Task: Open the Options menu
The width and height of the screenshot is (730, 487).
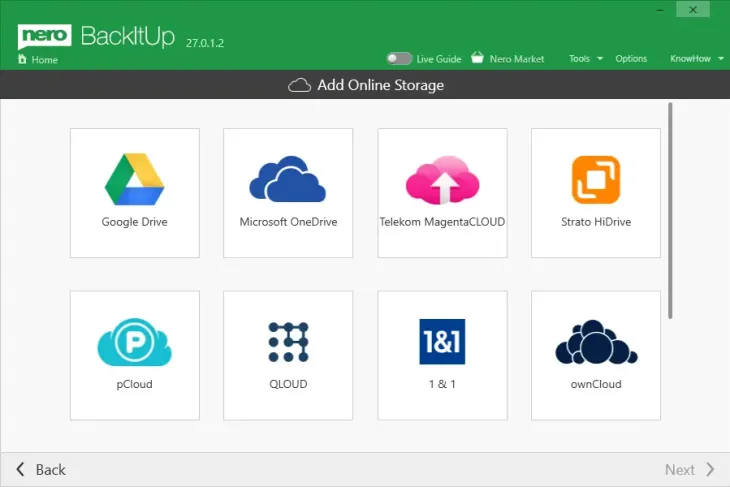Action: [x=631, y=59]
